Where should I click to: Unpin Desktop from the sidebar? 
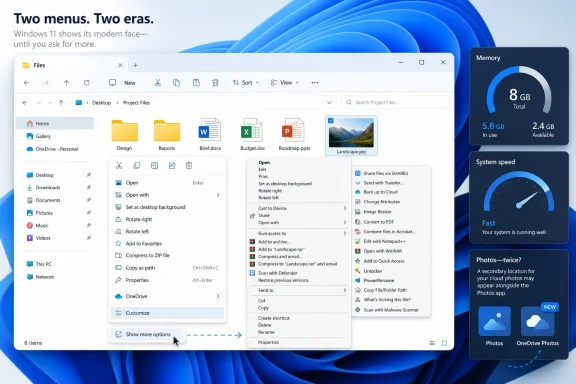tap(89, 175)
